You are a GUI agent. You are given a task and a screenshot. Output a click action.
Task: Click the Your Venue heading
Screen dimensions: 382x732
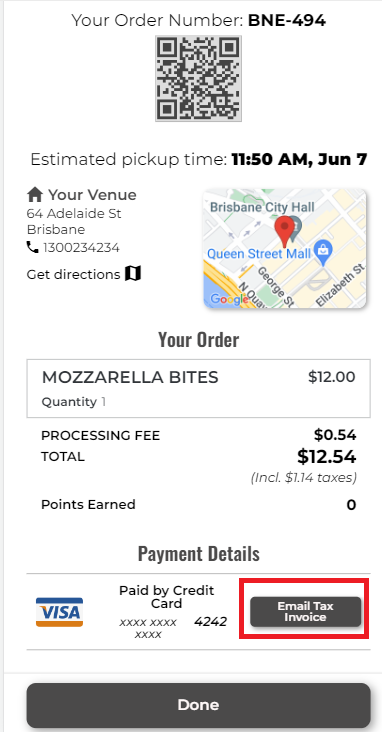click(92, 195)
